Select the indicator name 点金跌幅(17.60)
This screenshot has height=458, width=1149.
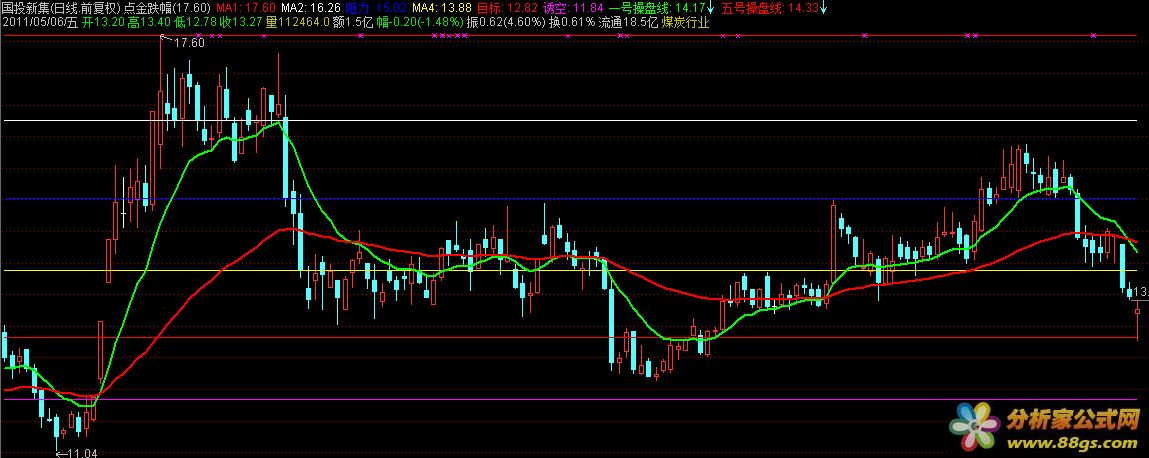pyautogui.click(x=167, y=9)
